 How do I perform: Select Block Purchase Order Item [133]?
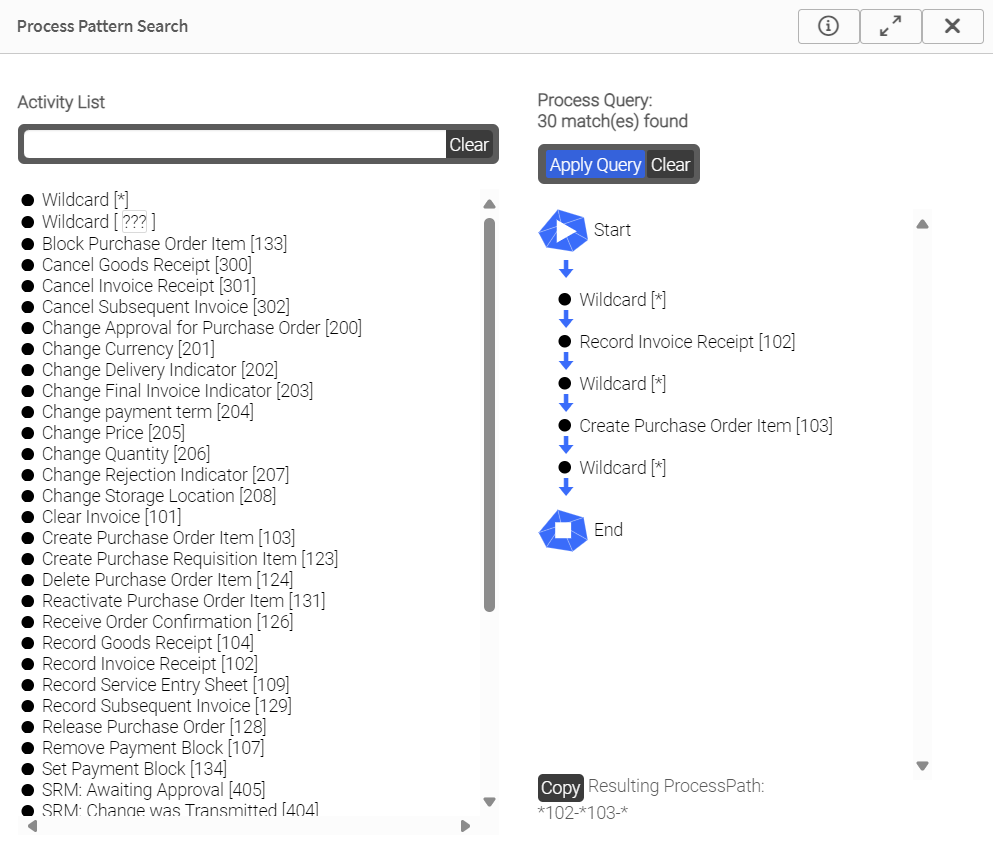tap(165, 244)
